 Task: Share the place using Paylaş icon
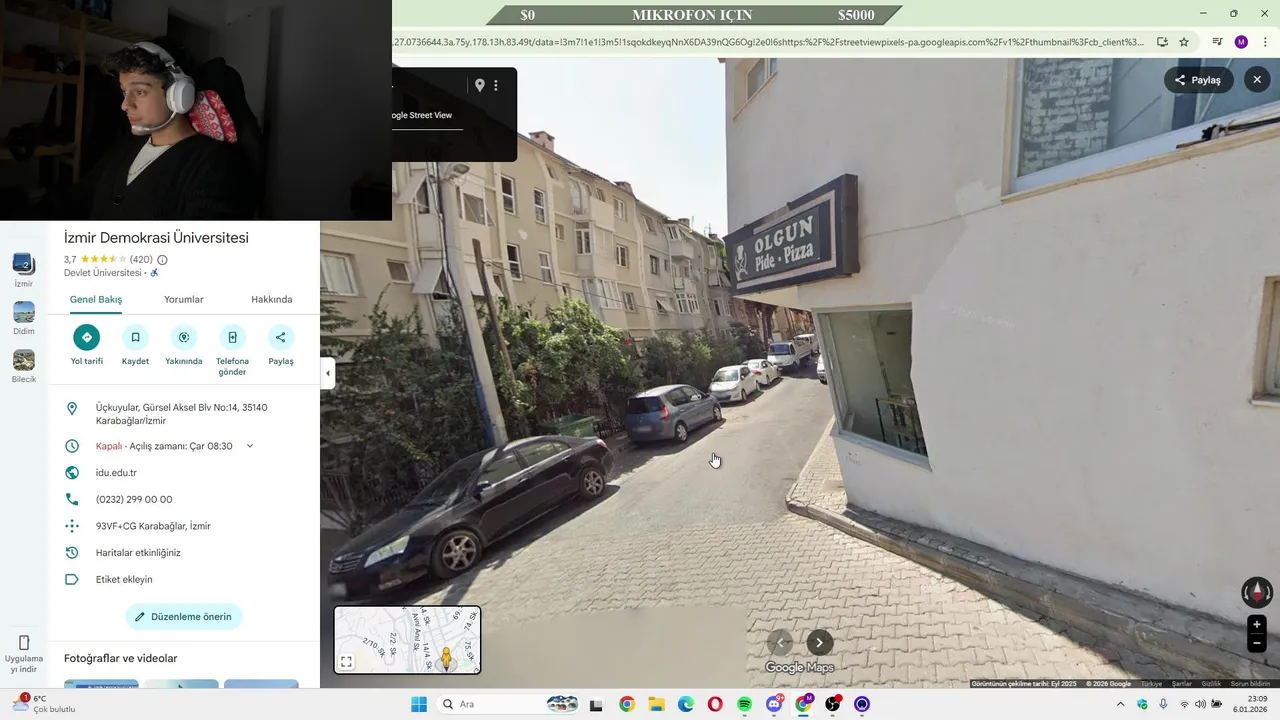(281, 337)
